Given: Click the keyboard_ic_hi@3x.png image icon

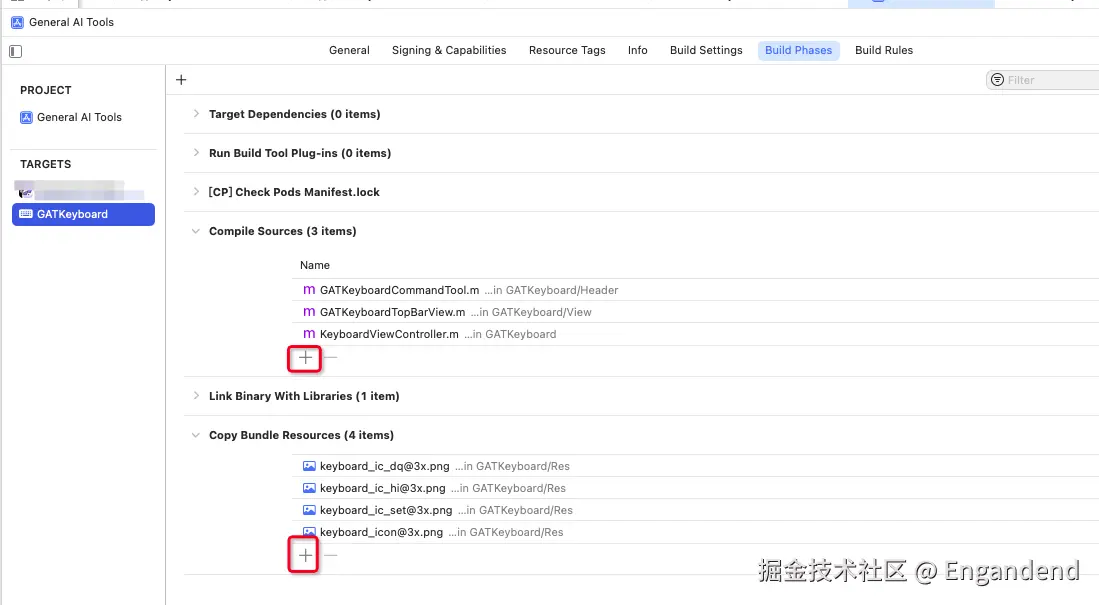Looking at the screenshot, I should point(309,488).
